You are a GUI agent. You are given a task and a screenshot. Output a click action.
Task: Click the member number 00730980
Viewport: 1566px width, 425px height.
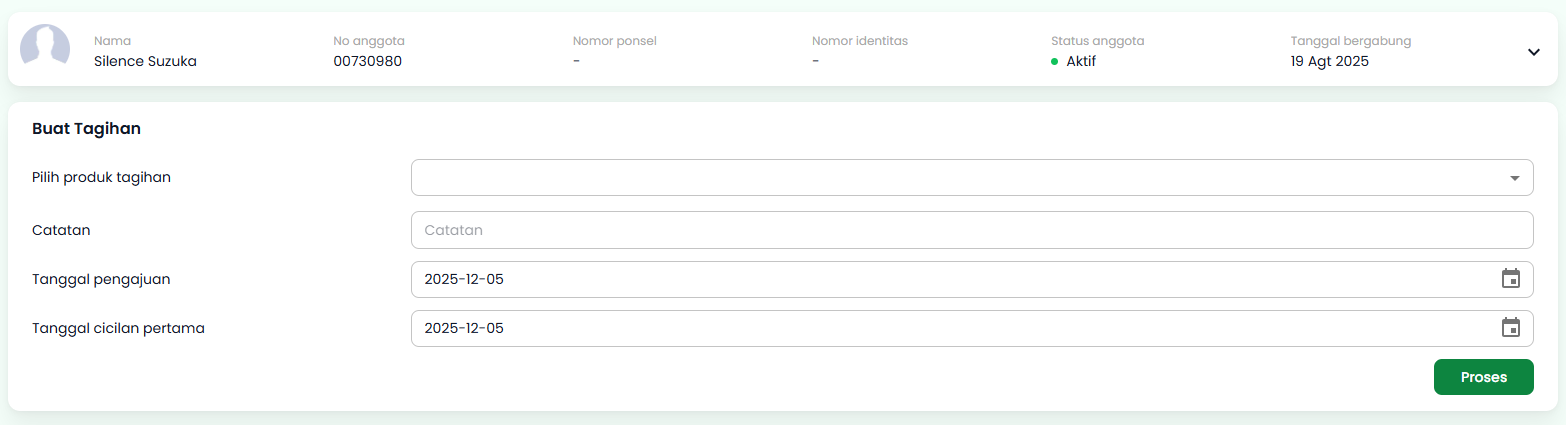point(367,61)
